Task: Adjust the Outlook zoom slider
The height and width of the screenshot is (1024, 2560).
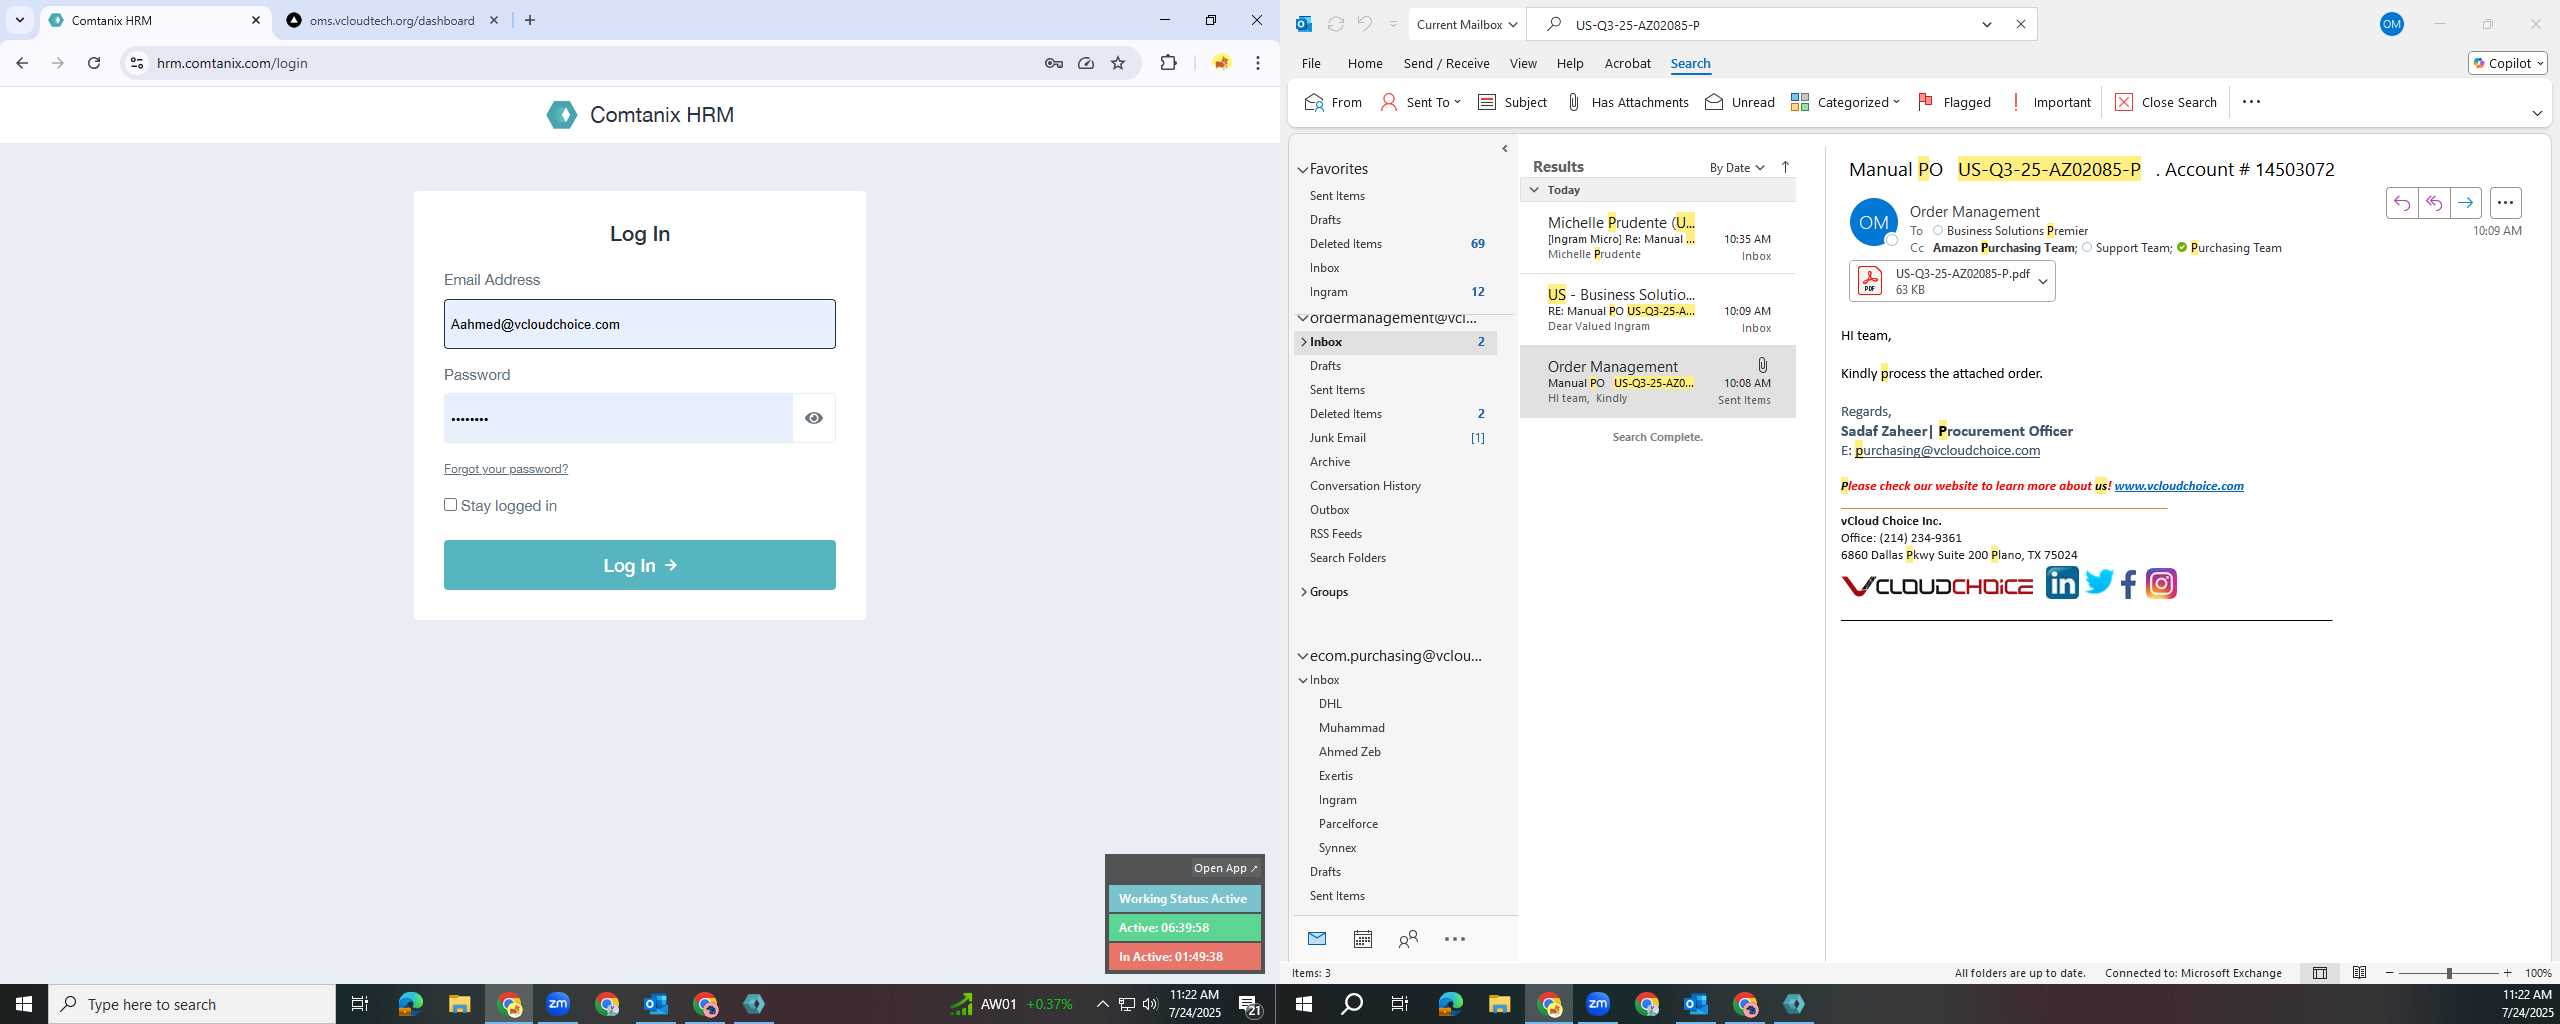Action: [x=2449, y=973]
